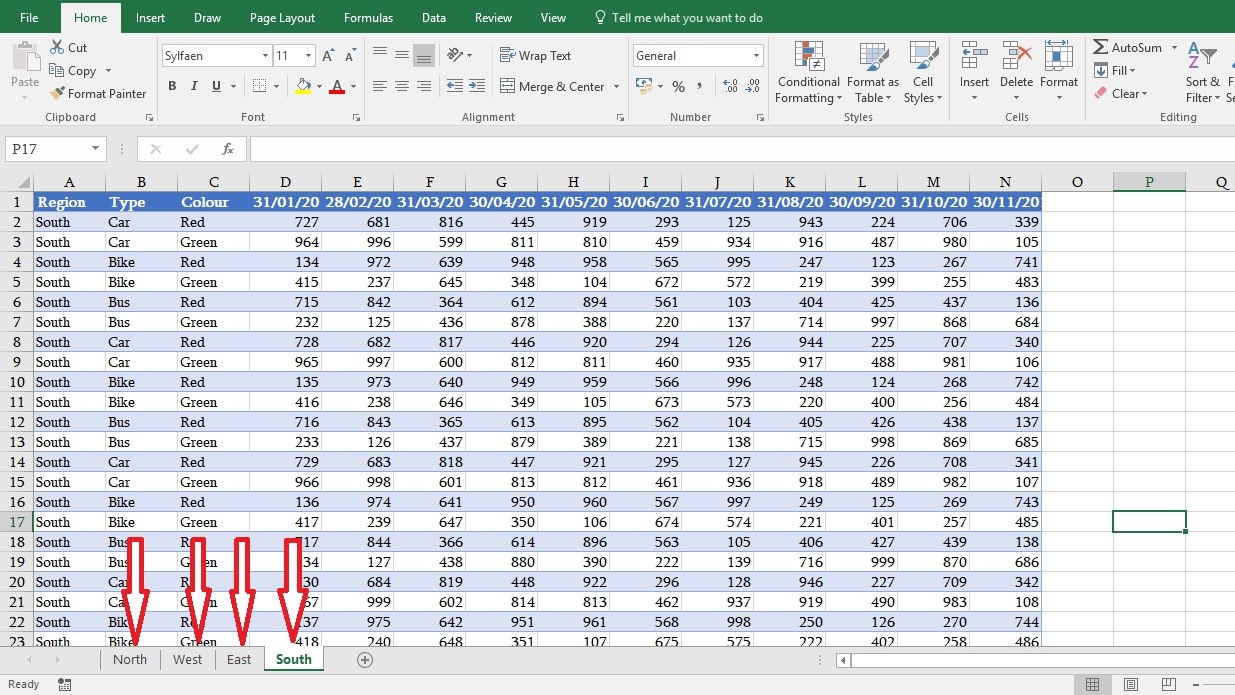Open the File menu
The image size is (1235, 695).
pos(29,18)
